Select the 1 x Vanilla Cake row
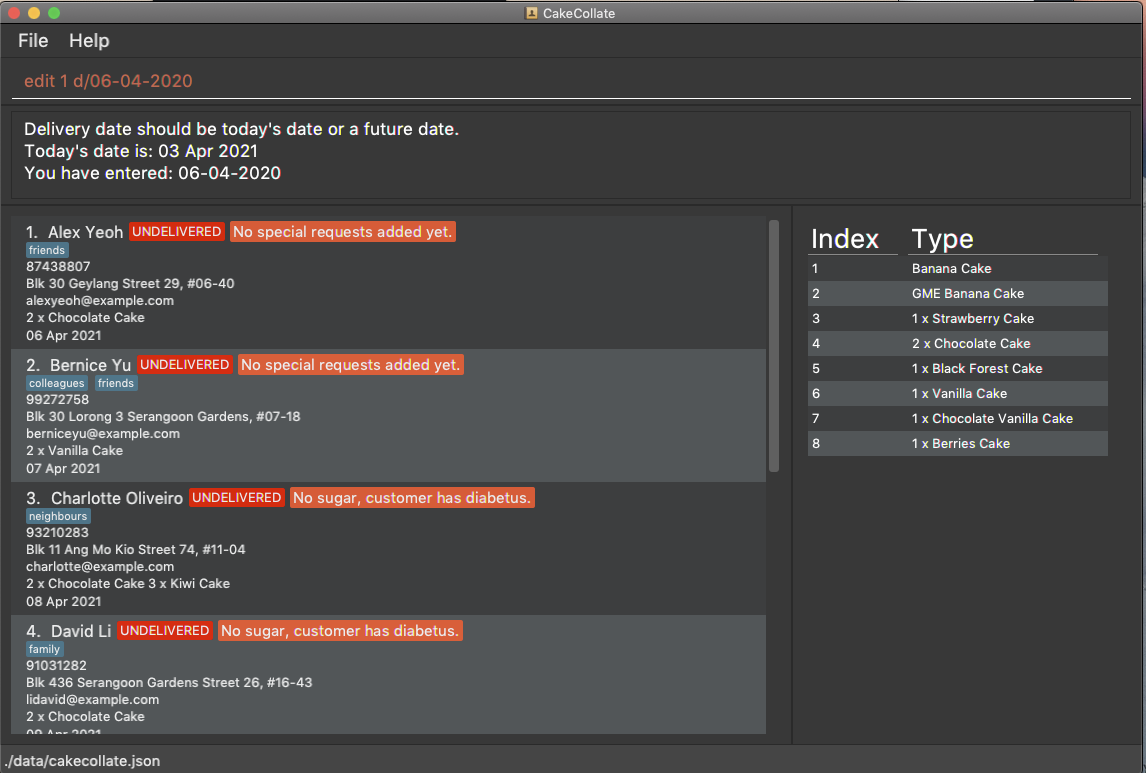Screen dimensions: 1146x773 957,393
